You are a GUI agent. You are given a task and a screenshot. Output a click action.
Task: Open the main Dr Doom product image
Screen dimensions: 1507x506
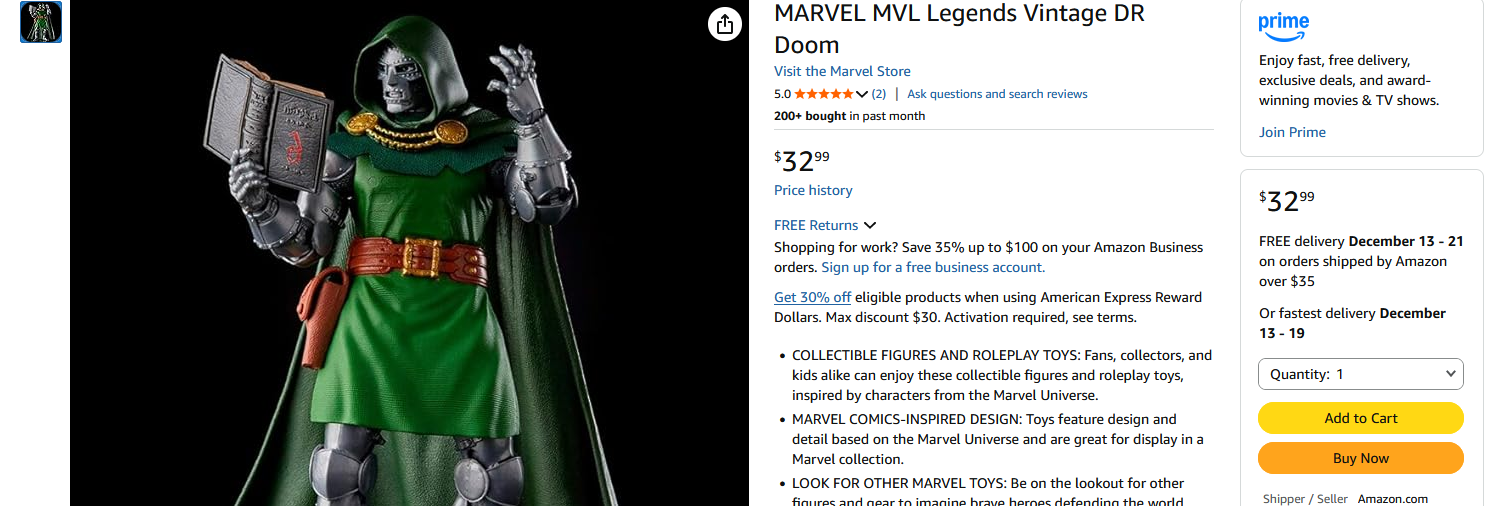[x=409, y=260]
